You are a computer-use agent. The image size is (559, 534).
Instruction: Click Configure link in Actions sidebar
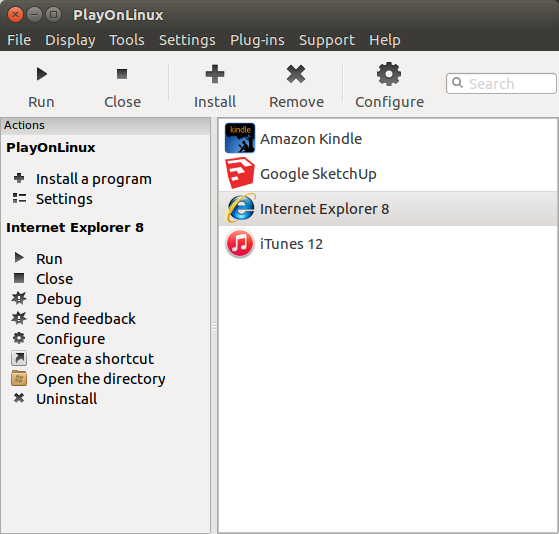coord(71,339)
